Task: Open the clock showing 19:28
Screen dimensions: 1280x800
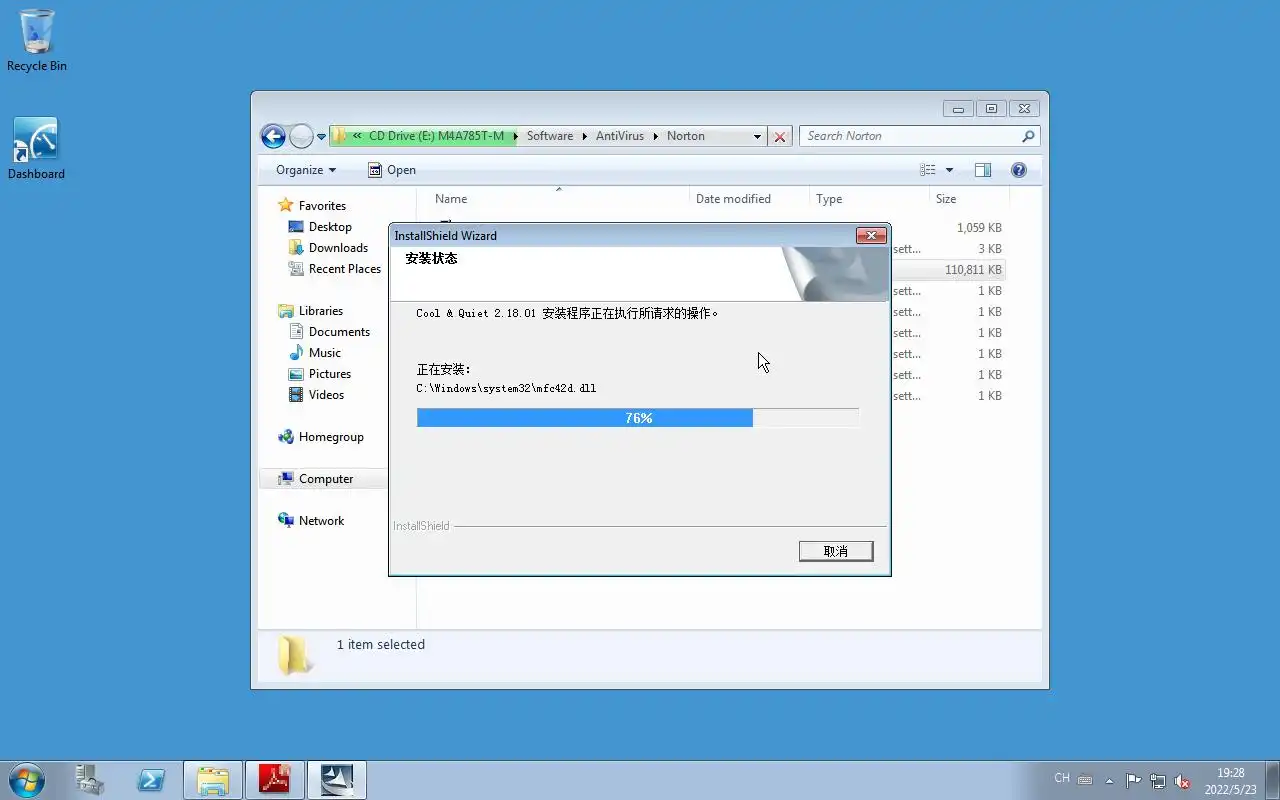Action: pos(1230,780)
